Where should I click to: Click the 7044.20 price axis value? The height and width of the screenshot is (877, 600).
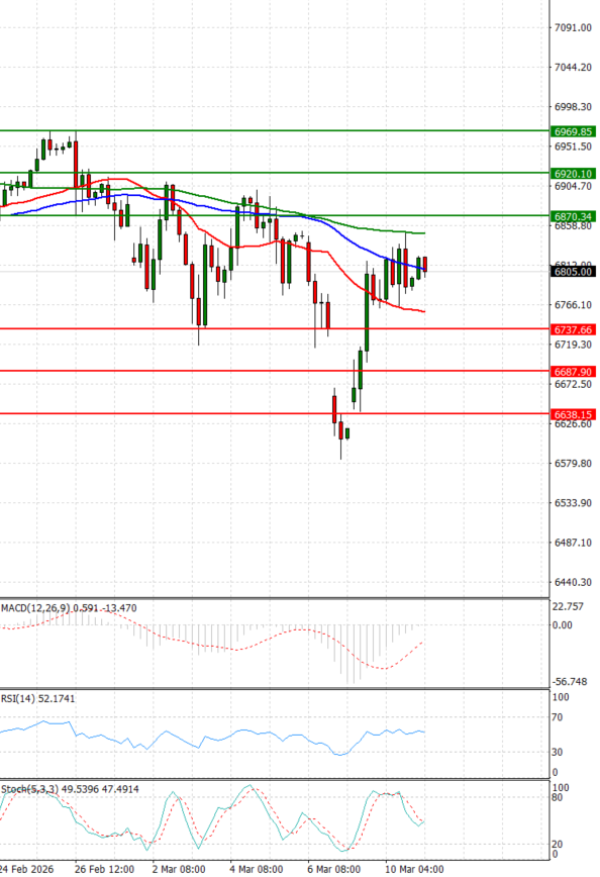[x=573, y=67]
